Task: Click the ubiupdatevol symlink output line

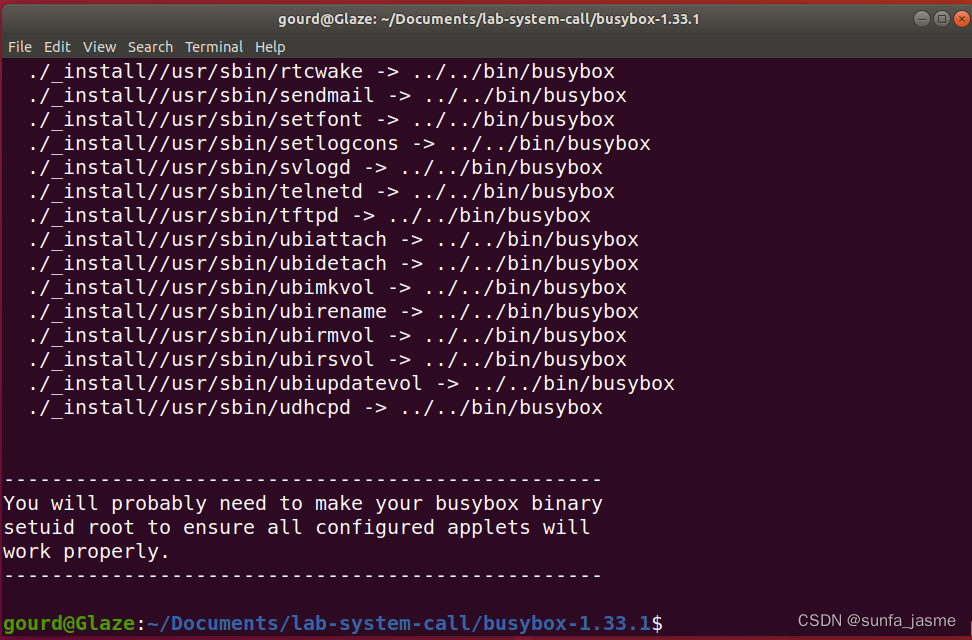Action: [351, 384]
